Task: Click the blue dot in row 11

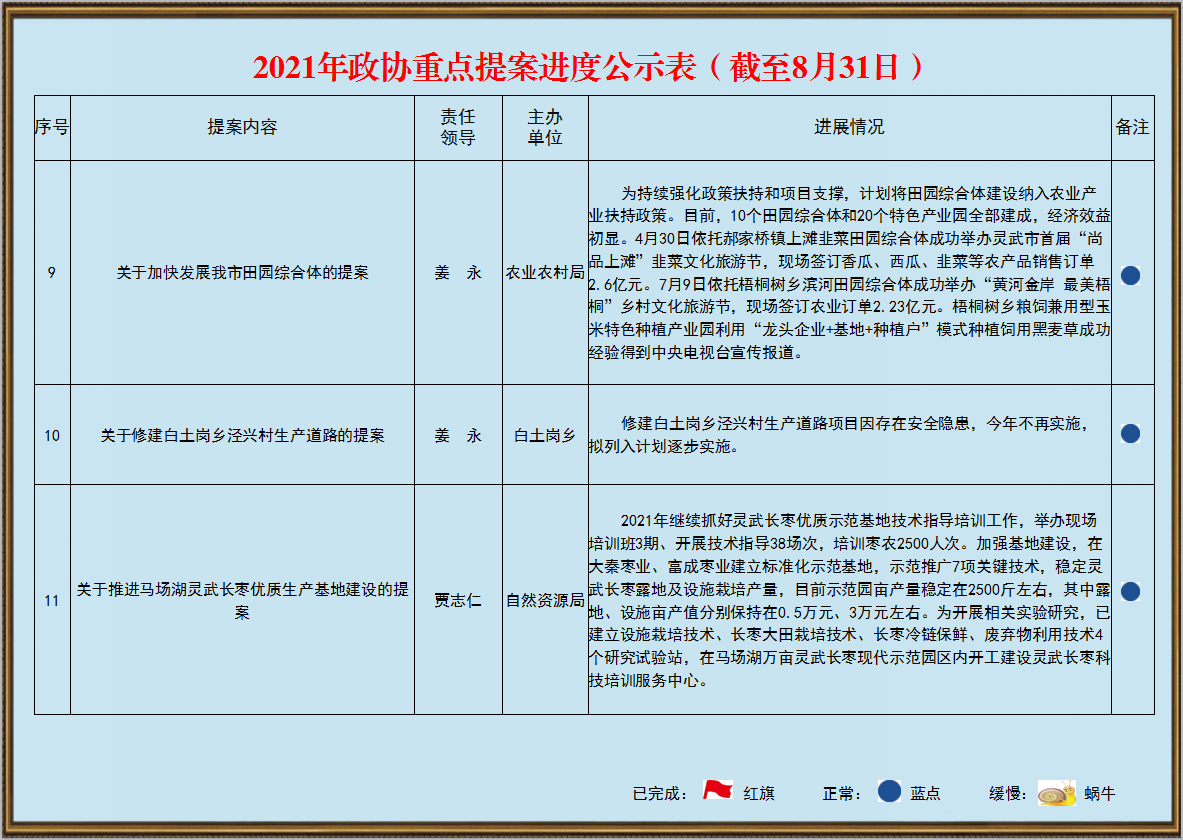Action: tap(1130, 591)
